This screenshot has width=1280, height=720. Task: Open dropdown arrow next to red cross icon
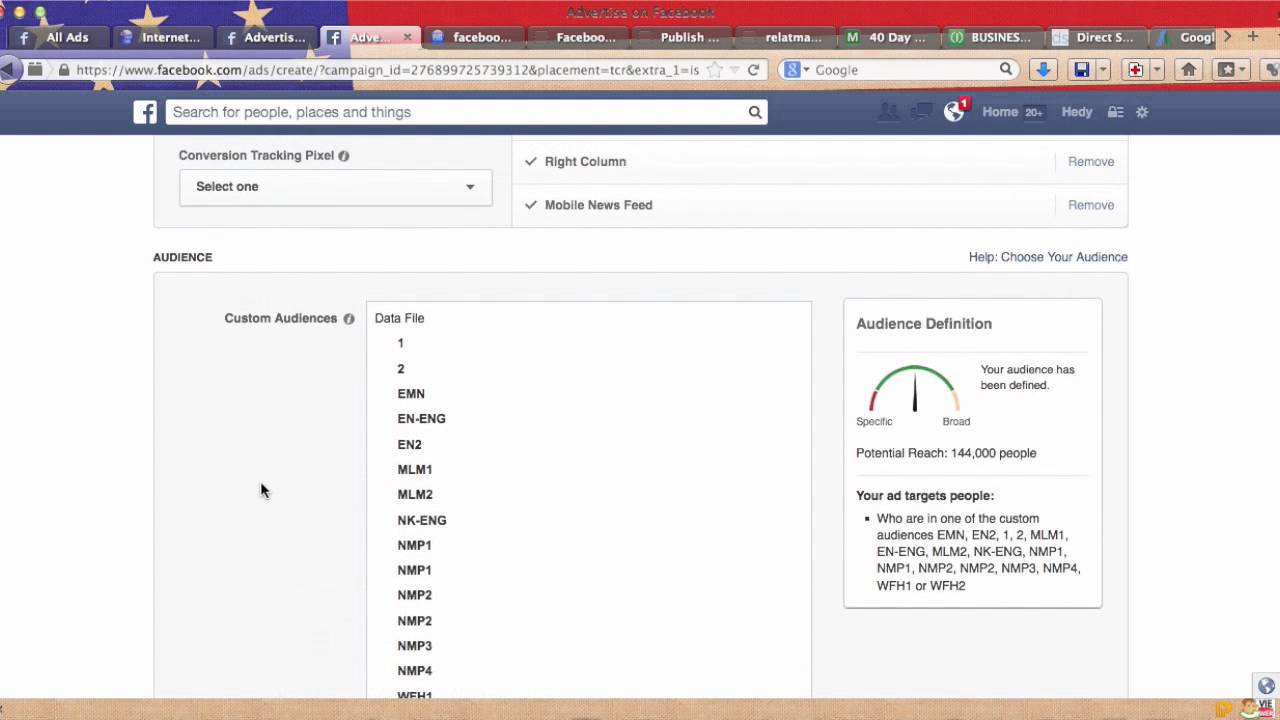(1157, 70)
